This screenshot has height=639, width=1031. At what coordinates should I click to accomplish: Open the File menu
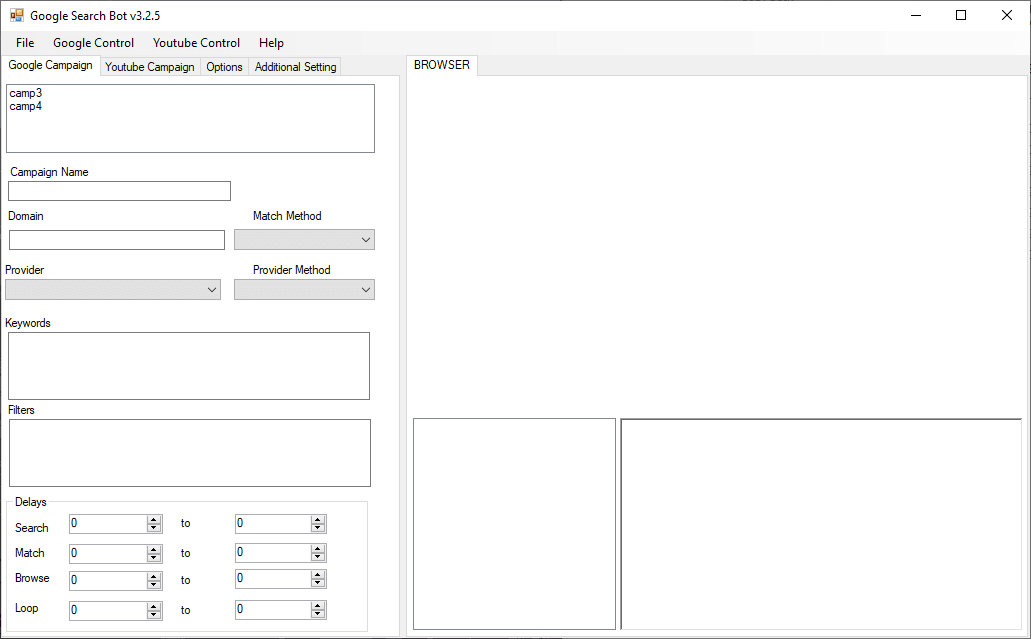pos(24,43)
